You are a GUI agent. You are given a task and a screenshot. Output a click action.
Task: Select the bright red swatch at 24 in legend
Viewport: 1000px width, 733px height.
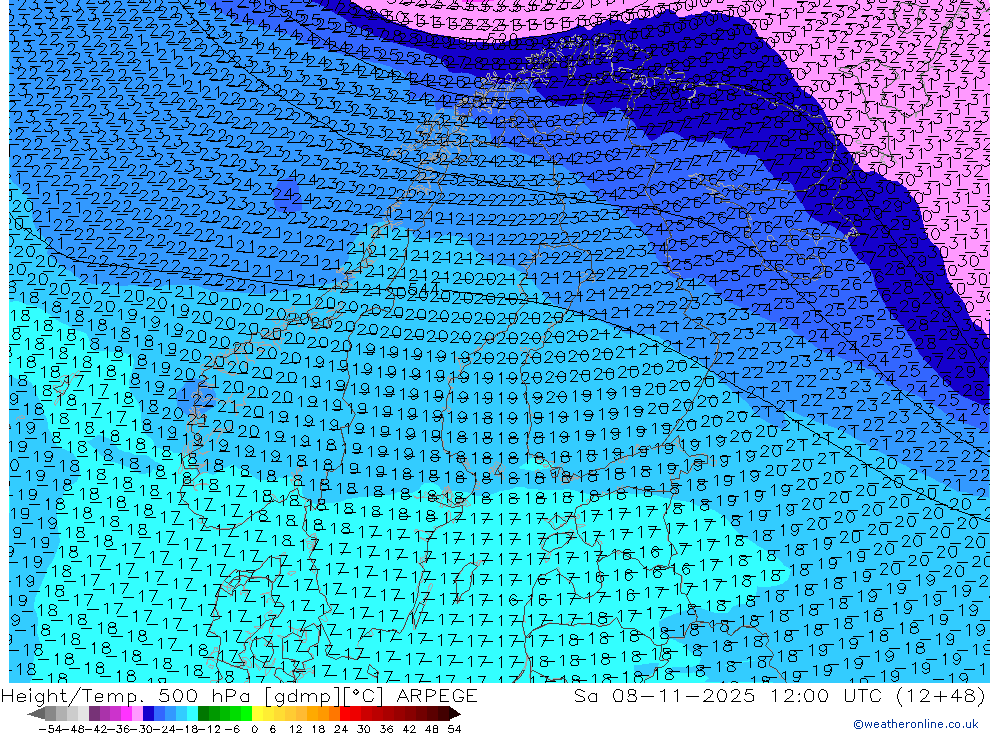(345, 714)
